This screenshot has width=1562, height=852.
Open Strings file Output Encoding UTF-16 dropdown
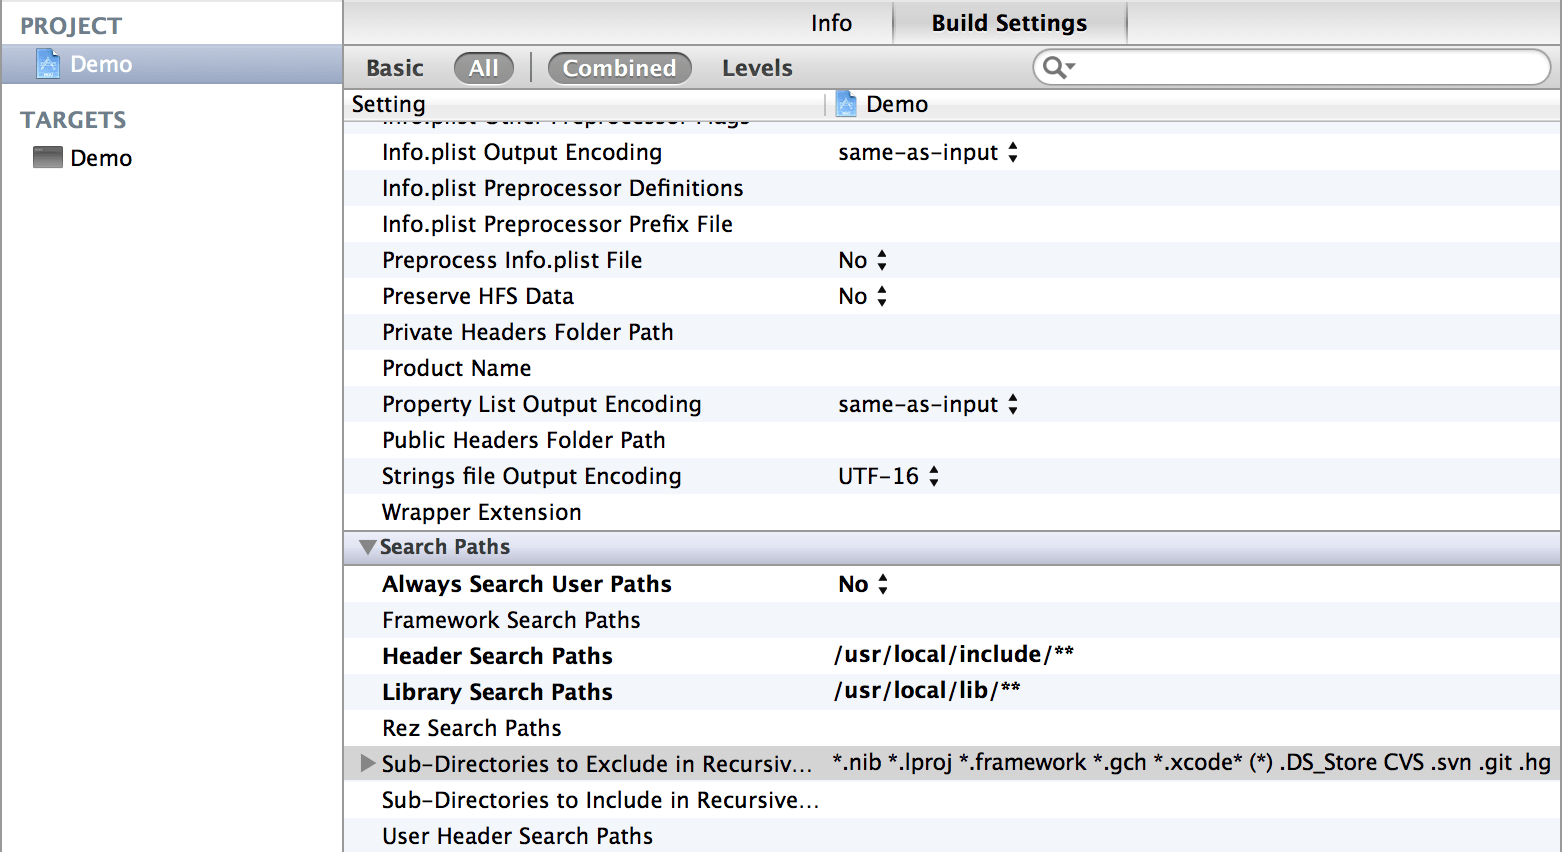pos(888,476)
